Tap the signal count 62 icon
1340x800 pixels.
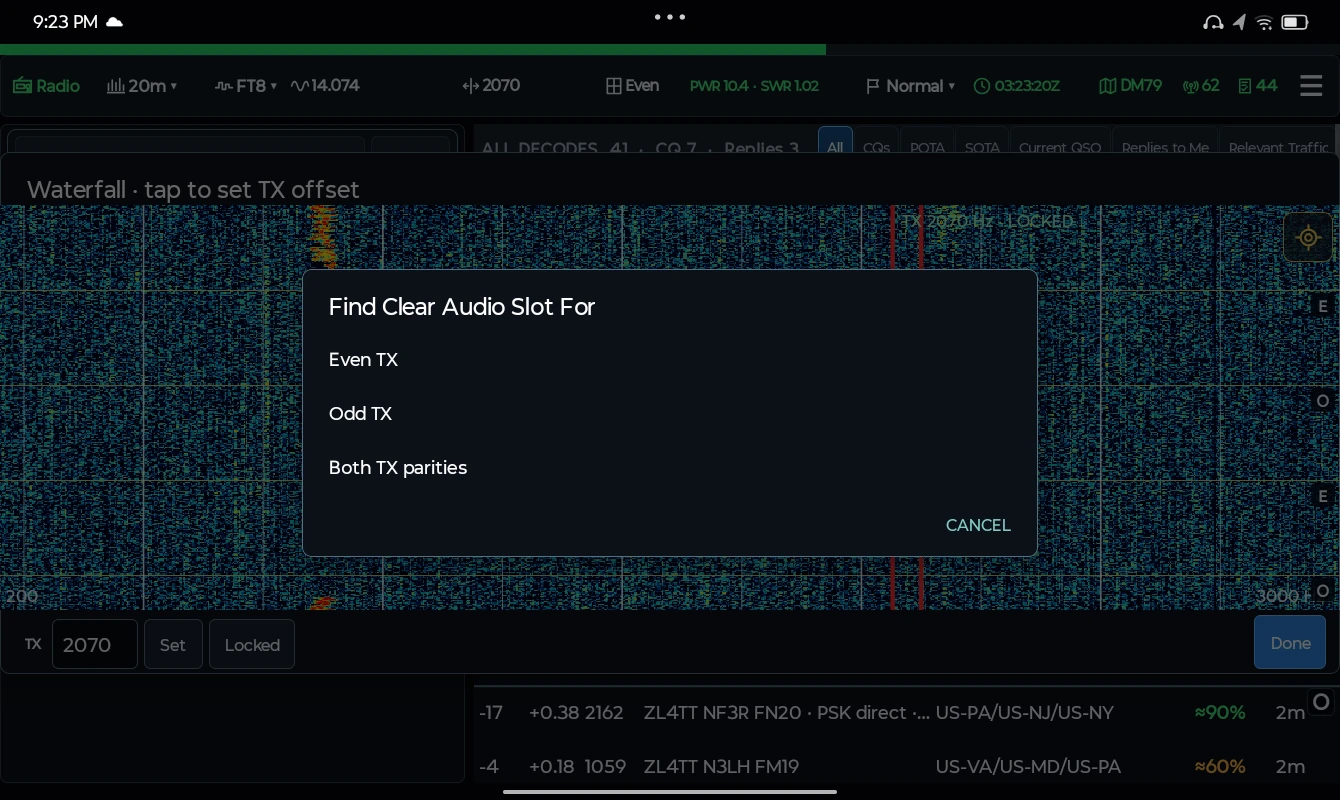[1201, 86]
